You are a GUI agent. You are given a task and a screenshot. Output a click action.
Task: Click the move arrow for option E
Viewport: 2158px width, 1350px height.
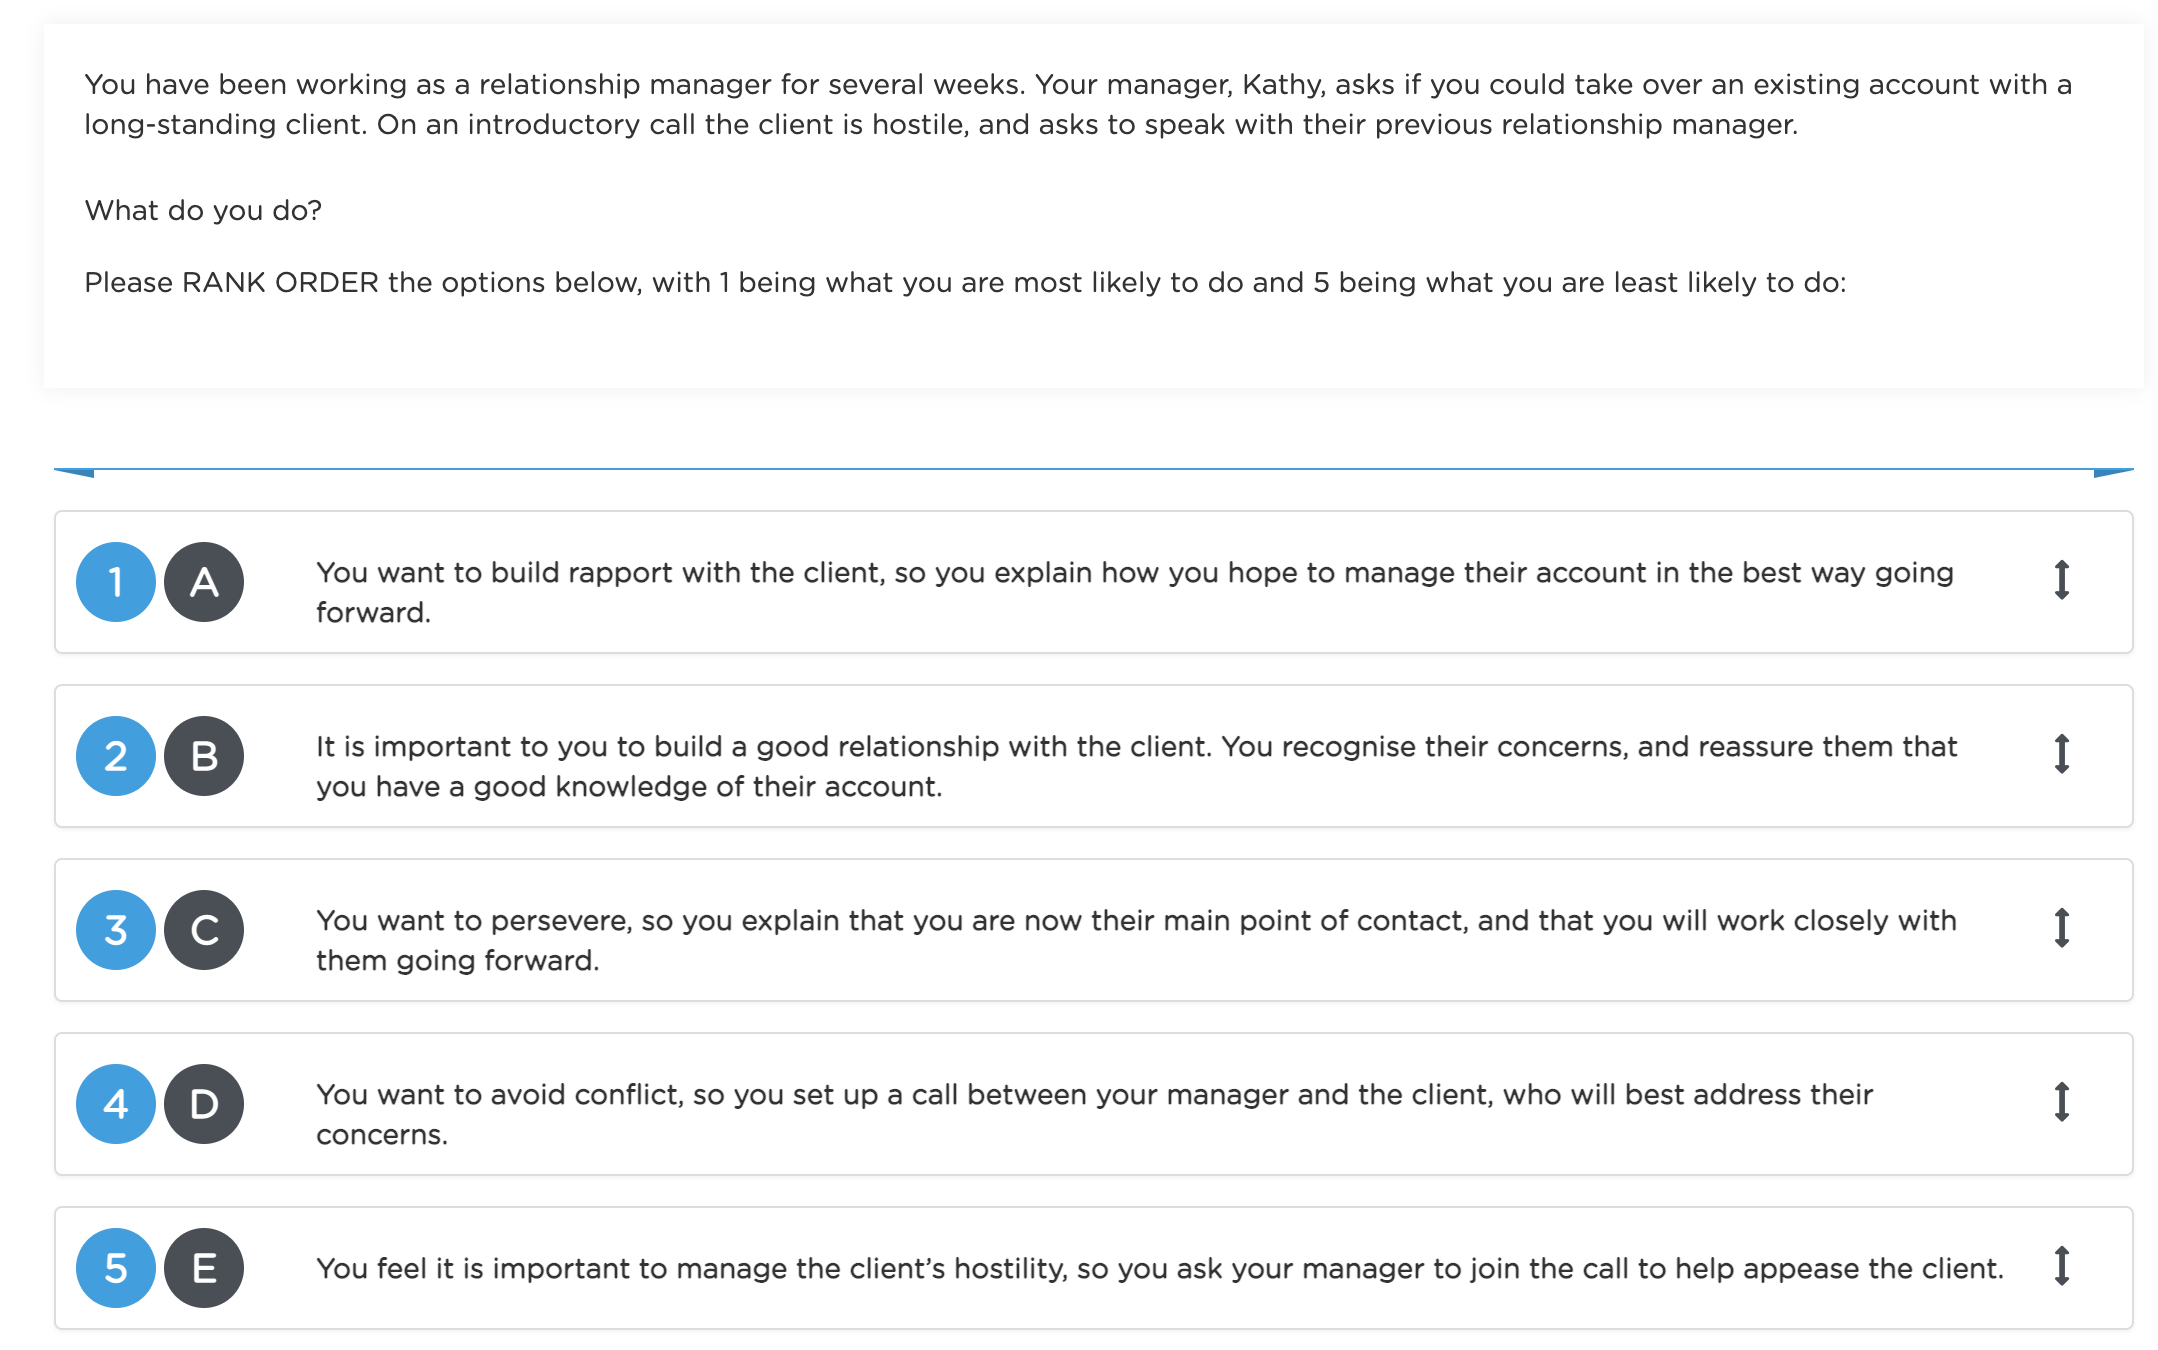(2061, 1266)
